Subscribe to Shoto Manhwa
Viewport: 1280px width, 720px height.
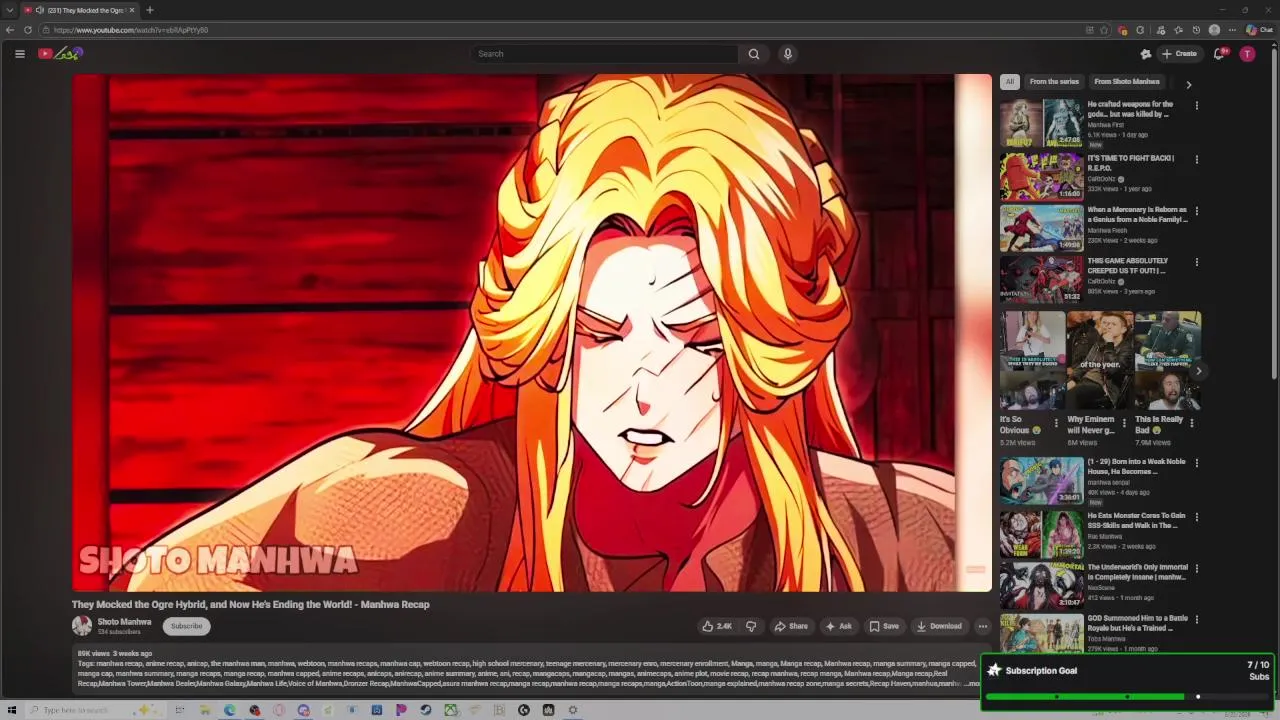[x=186, y=626]
